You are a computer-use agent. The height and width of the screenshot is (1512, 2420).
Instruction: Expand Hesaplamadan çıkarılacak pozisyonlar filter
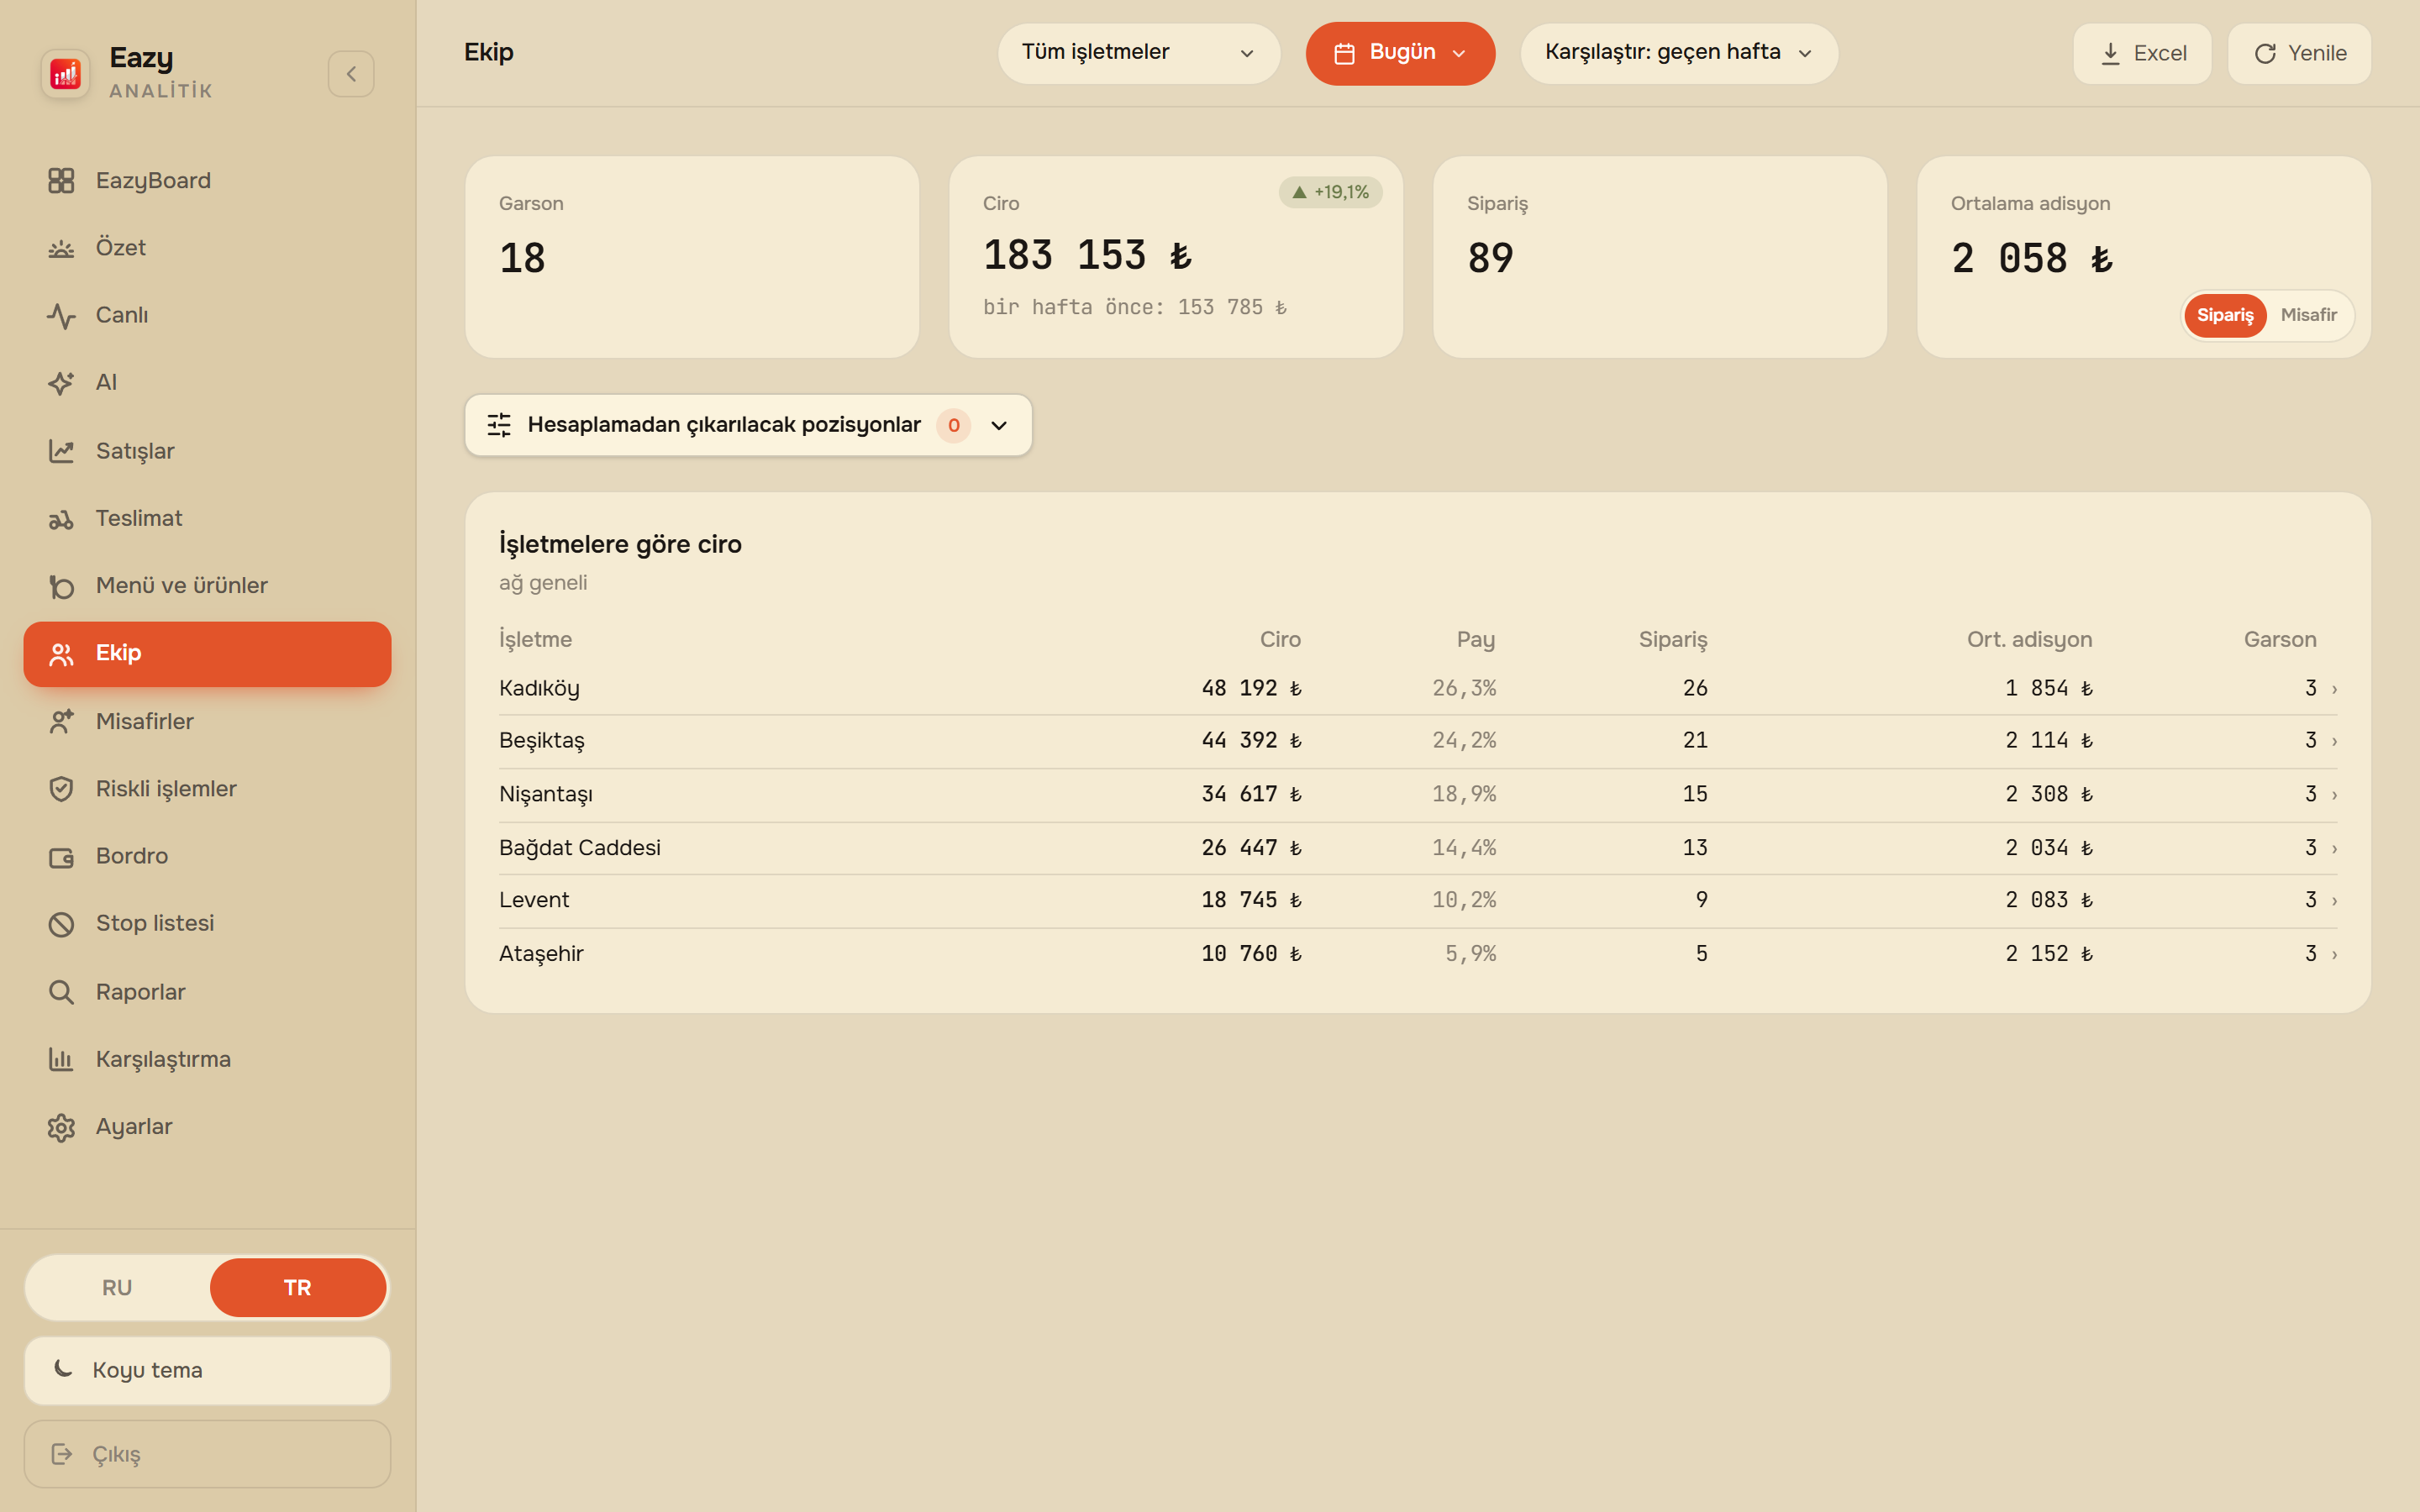748,425
